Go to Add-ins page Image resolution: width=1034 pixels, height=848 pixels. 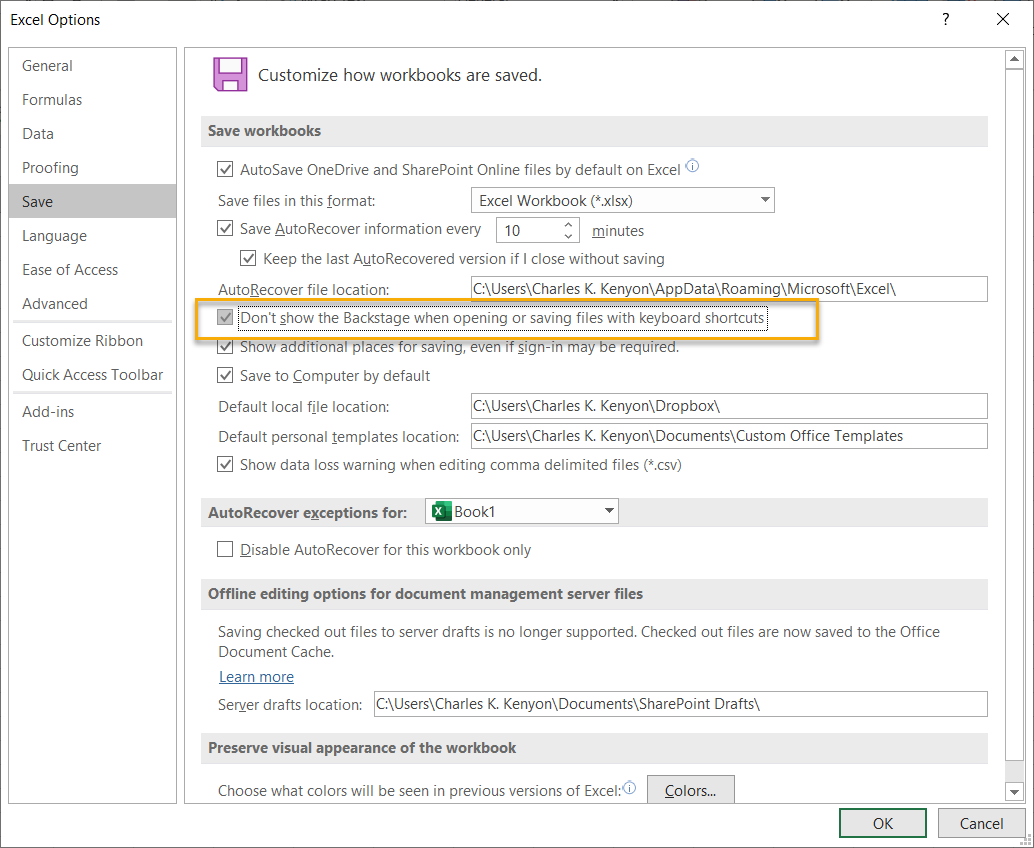(92, 411)
